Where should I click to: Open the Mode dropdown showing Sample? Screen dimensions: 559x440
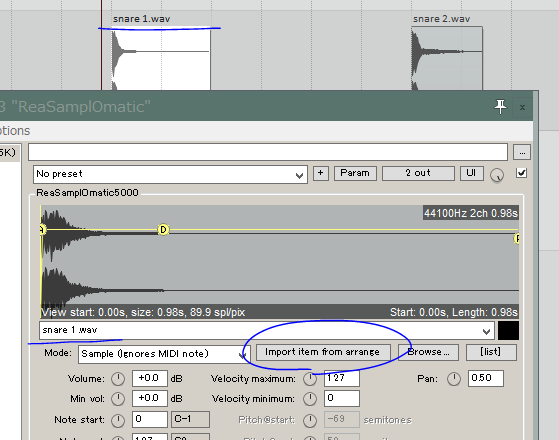(164, 354)
